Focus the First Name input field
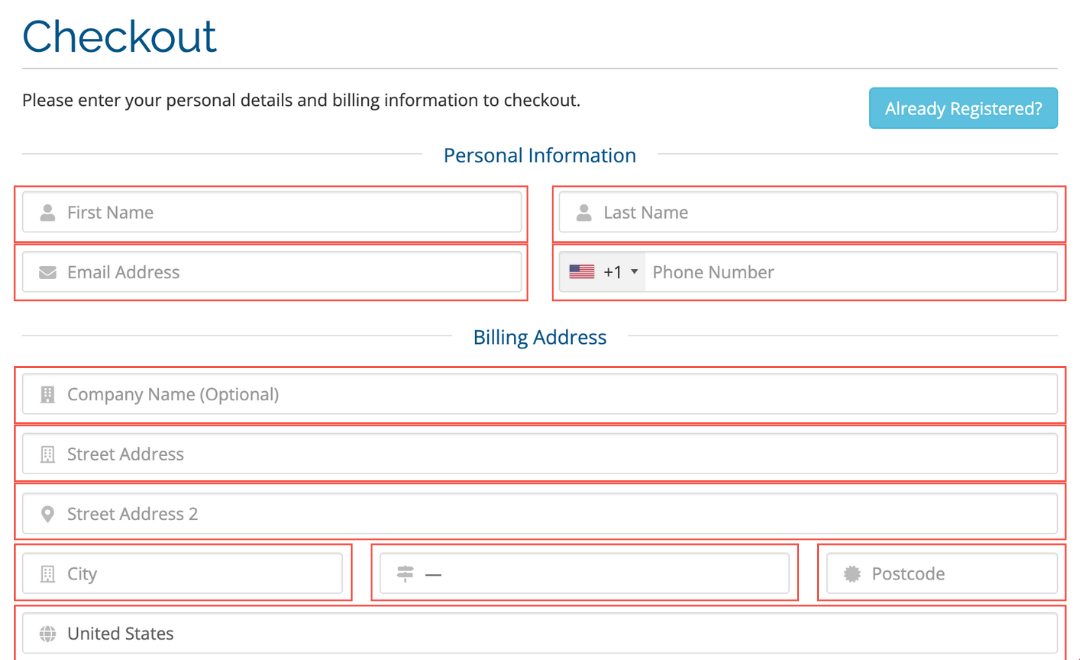This screenshot has height=660, width=1080. (272, 212)
